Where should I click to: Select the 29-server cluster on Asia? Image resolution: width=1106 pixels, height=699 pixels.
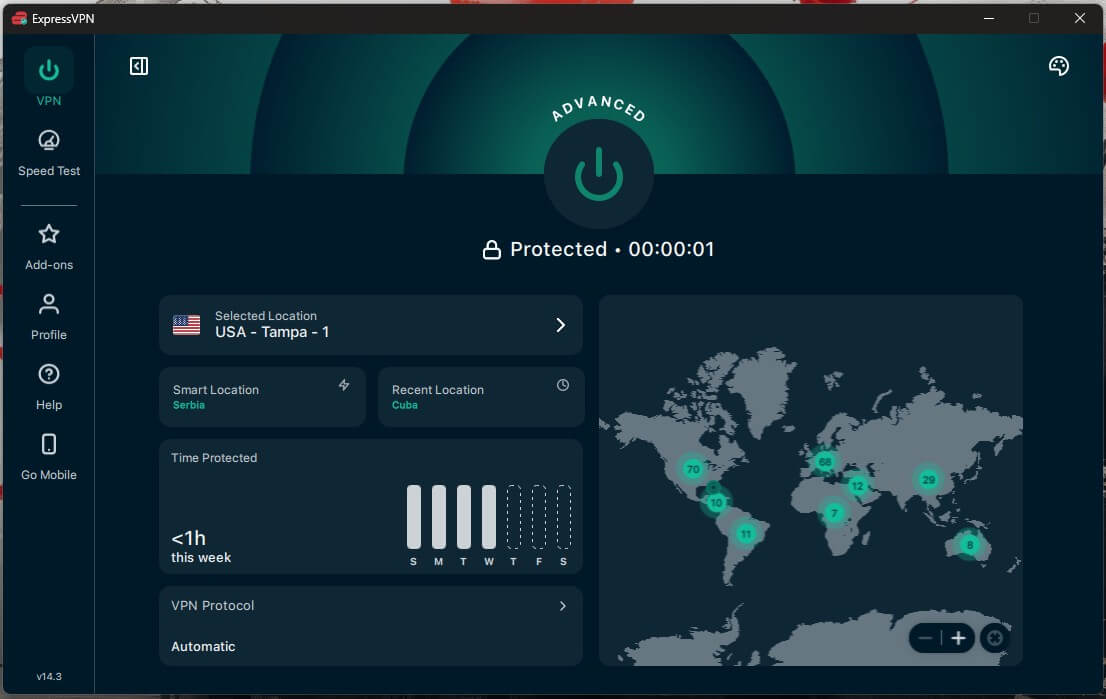coord(928,480)
